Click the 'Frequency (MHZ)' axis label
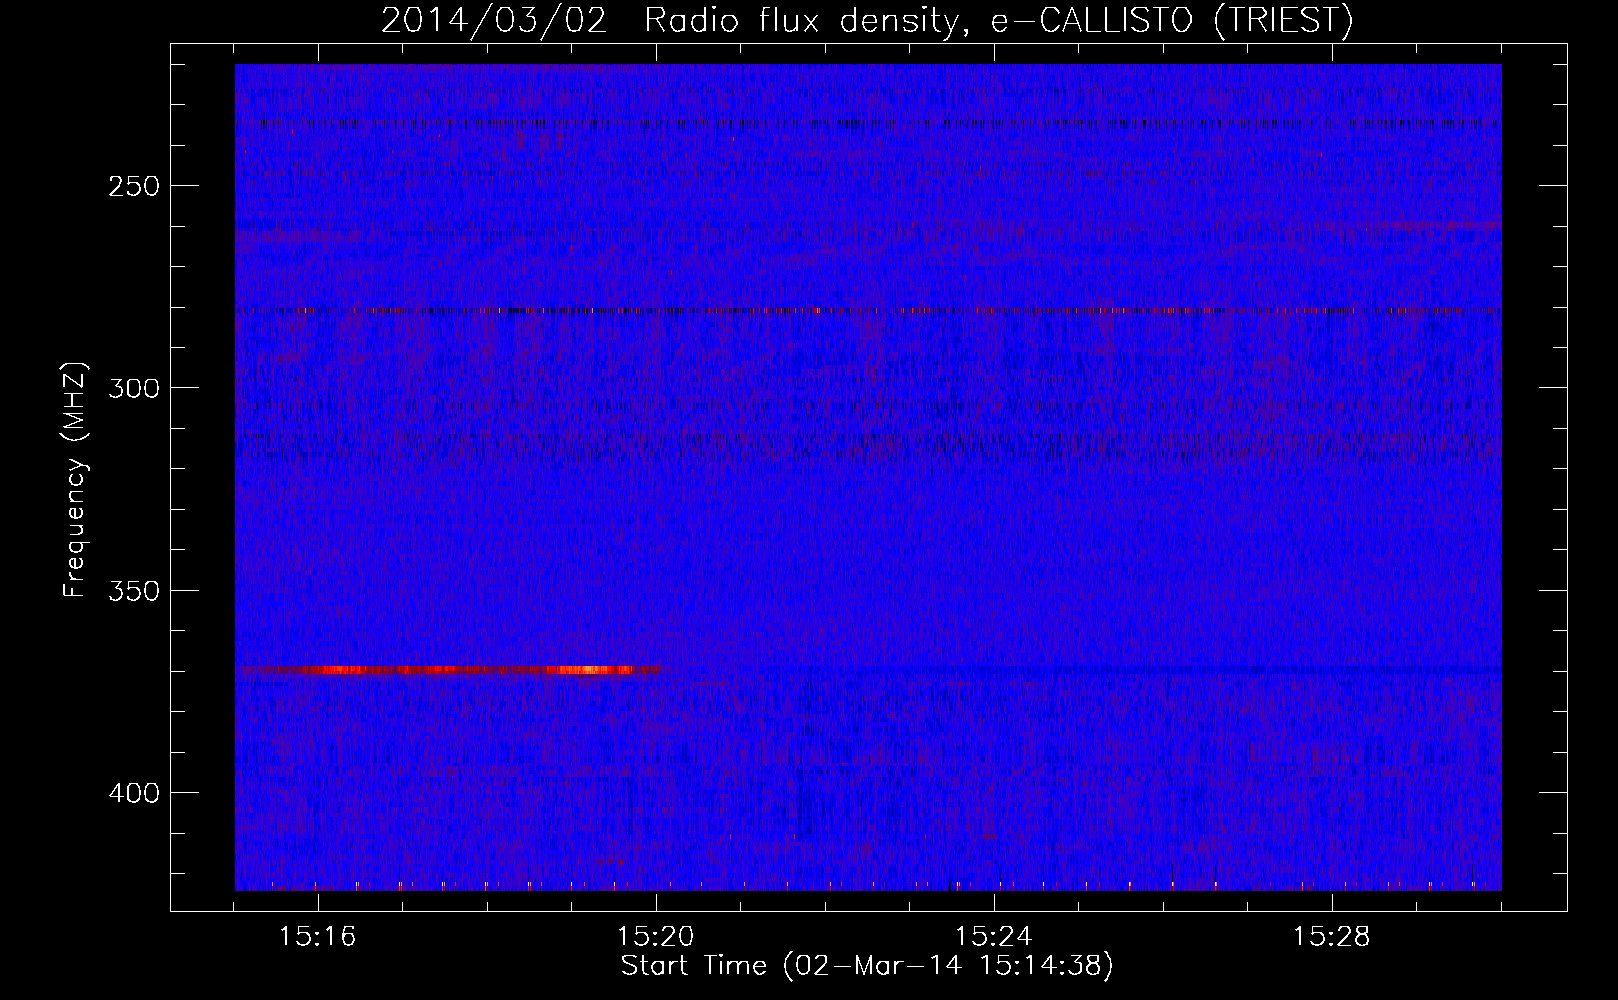Viewport: 1618px width, 1000px height. [x=75, y=480]
